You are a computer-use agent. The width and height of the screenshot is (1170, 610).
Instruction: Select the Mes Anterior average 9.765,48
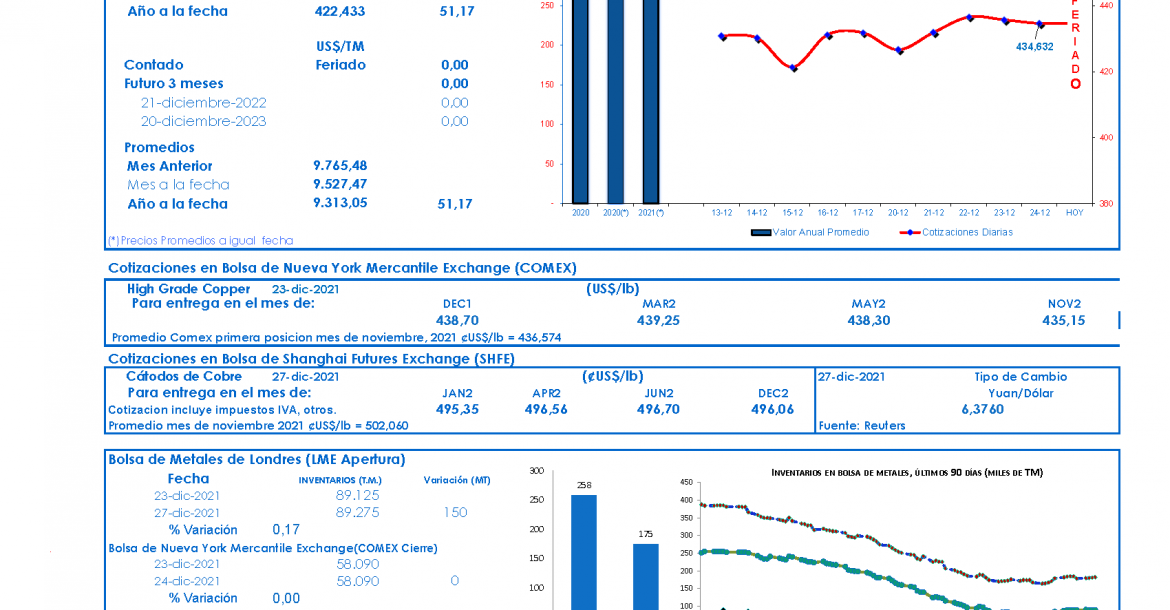[340, 166]
